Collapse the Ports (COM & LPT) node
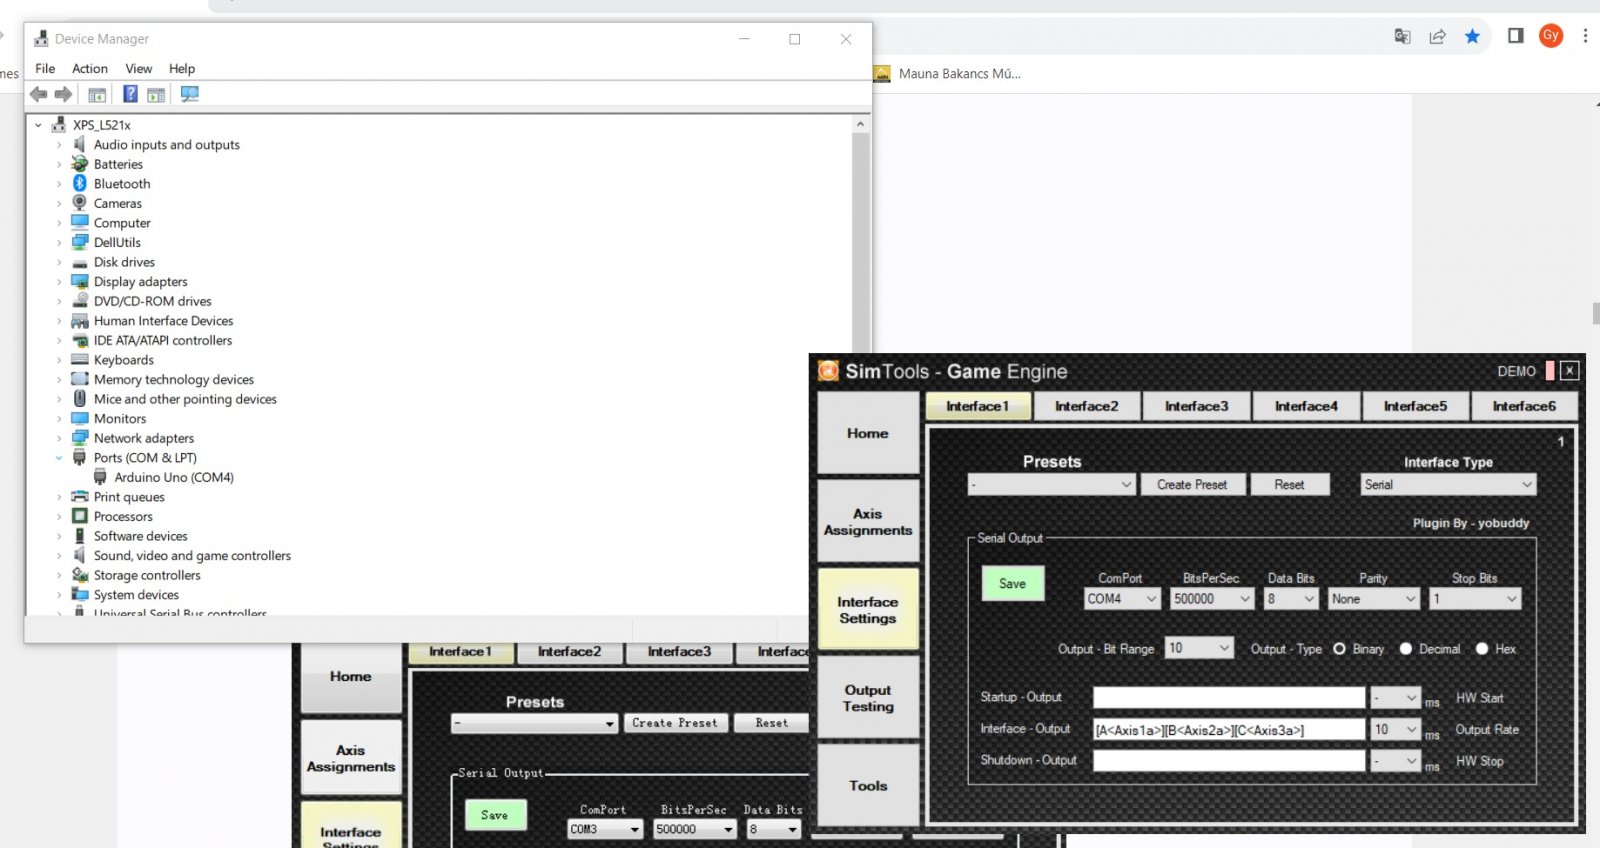 point(59,458)
